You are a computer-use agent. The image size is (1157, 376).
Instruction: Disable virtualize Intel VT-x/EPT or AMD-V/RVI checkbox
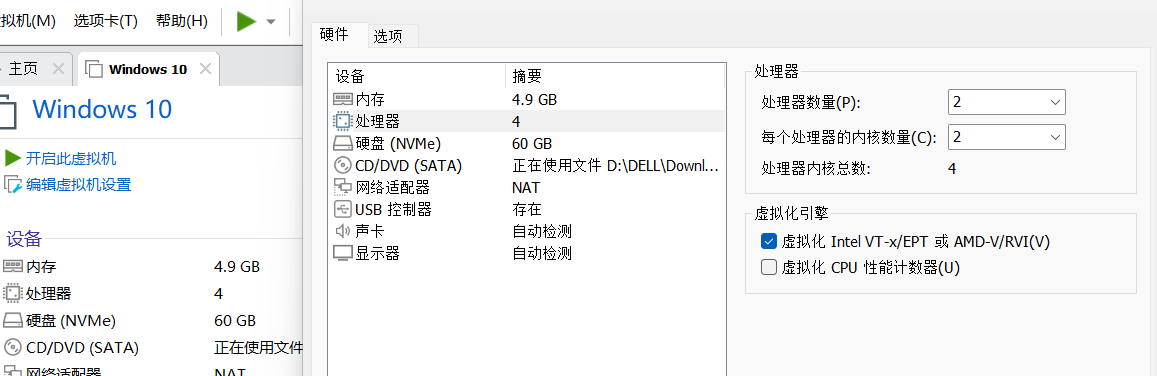(x=769, y=241)
